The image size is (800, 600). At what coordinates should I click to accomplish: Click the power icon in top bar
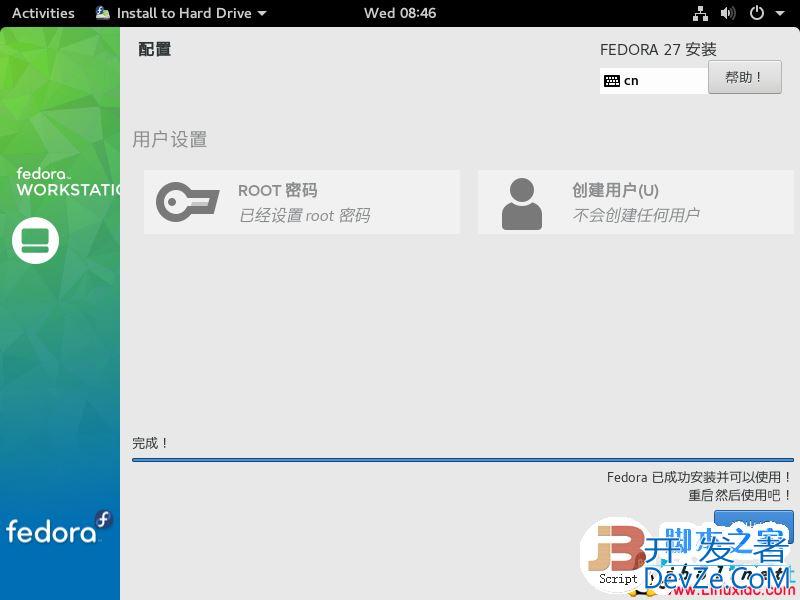pos(757,13)
